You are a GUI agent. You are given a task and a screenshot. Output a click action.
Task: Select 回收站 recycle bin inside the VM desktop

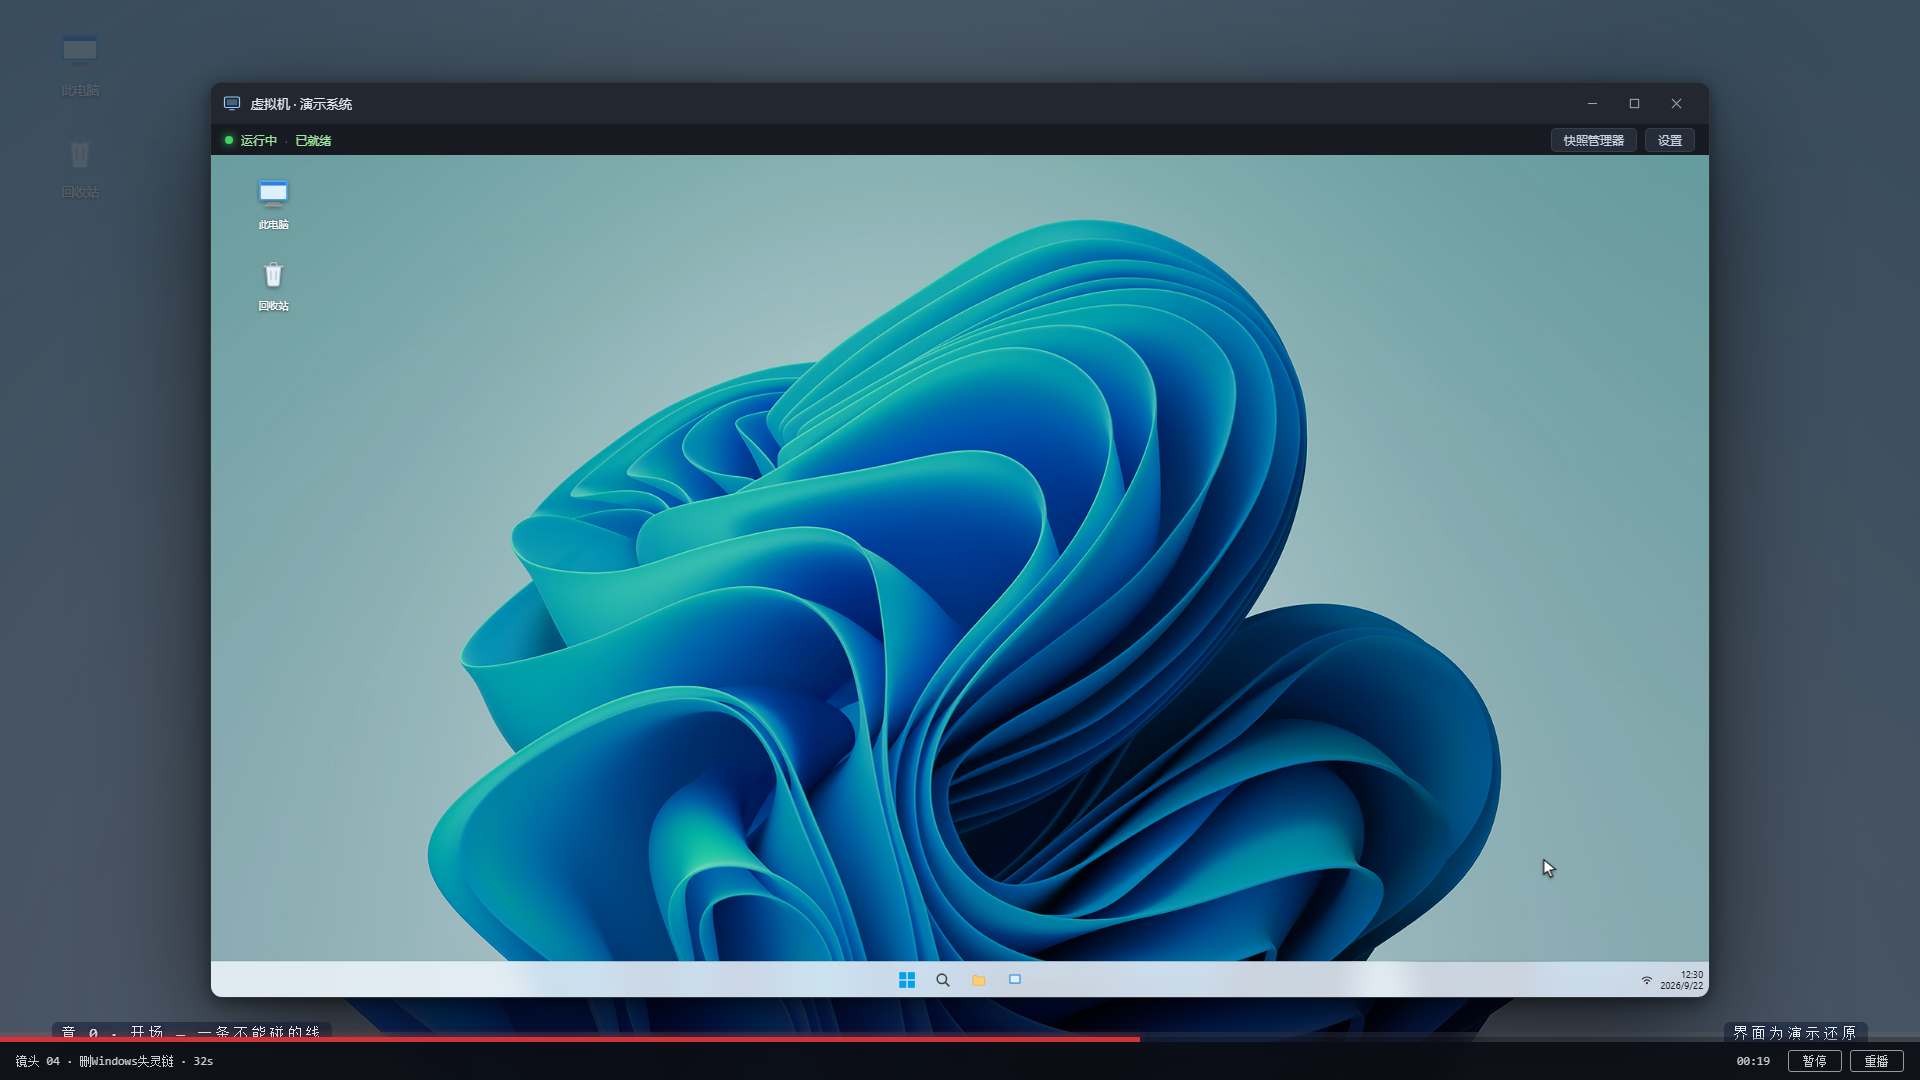click(273, 286)
